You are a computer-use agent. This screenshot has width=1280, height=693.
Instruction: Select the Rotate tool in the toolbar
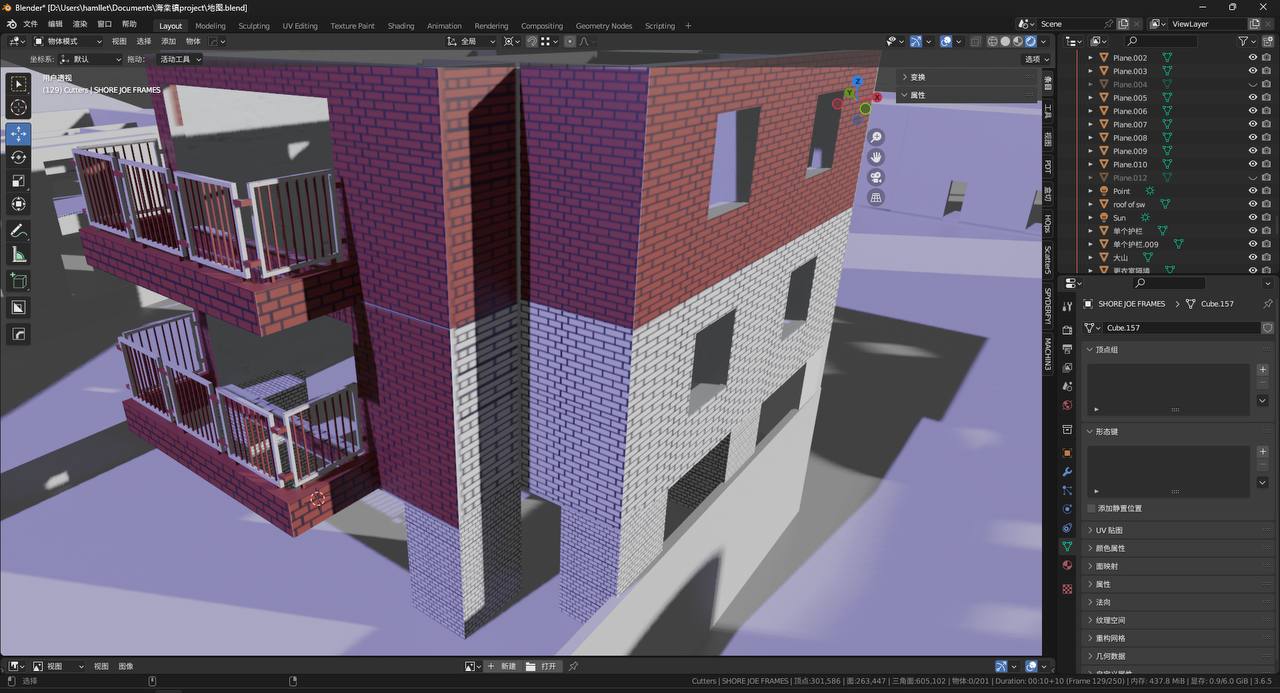pyautogui.click(x=18, y=157)
